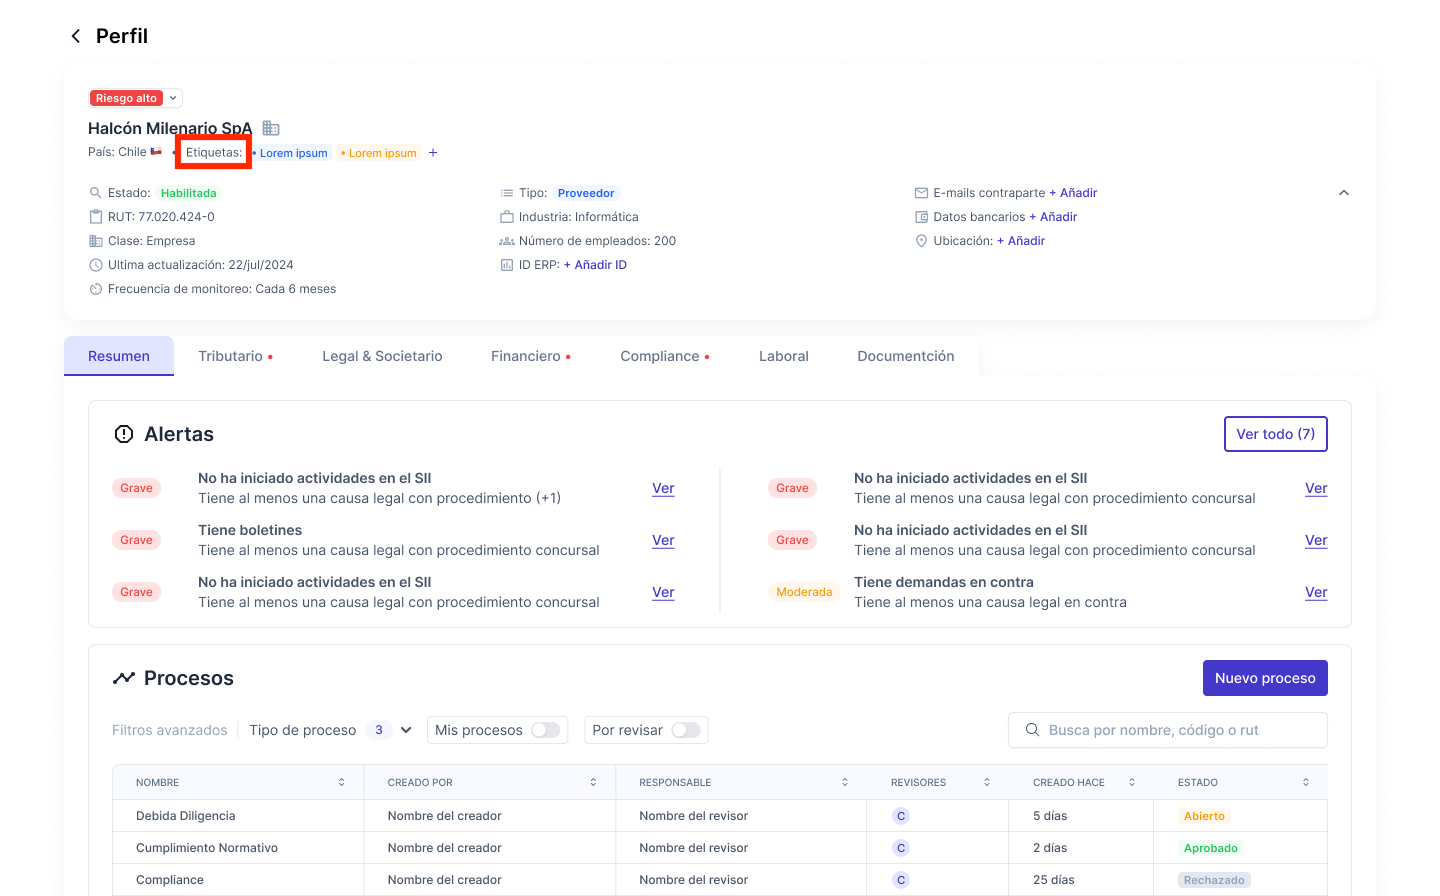Switch to the Tributario tab
This screenshot has height=896, width=1440.
point(231,356)
